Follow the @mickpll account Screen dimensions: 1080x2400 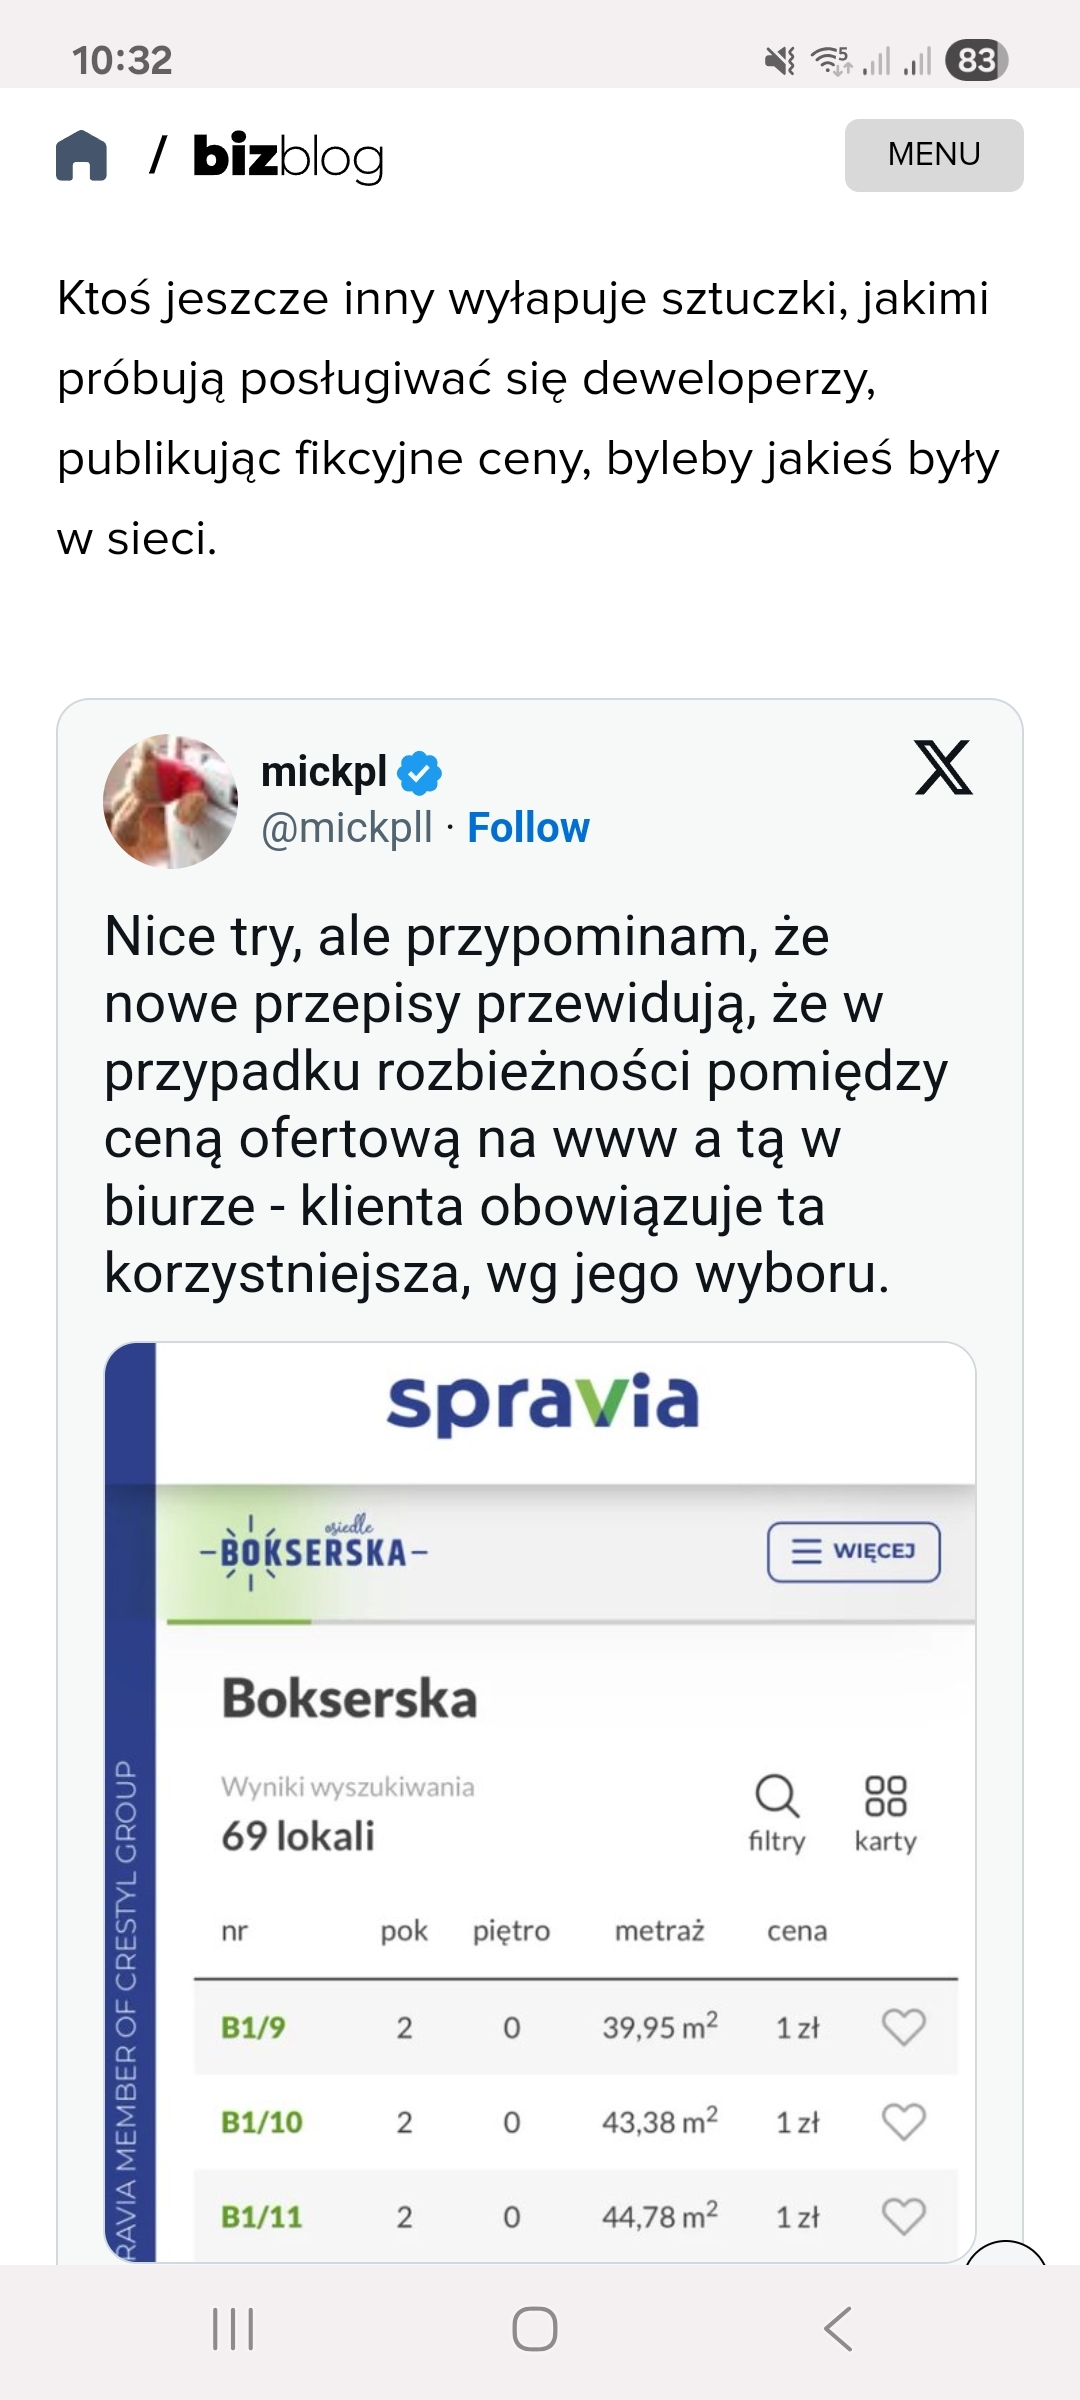[x=528, y=828]
